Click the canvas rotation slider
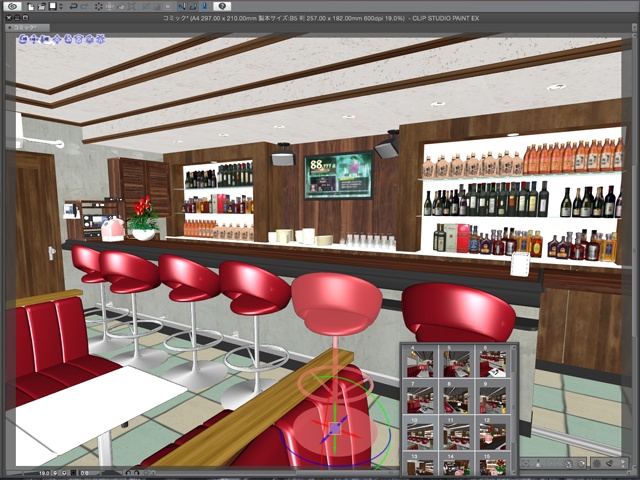640x480 pixels. tap(110, 473)
